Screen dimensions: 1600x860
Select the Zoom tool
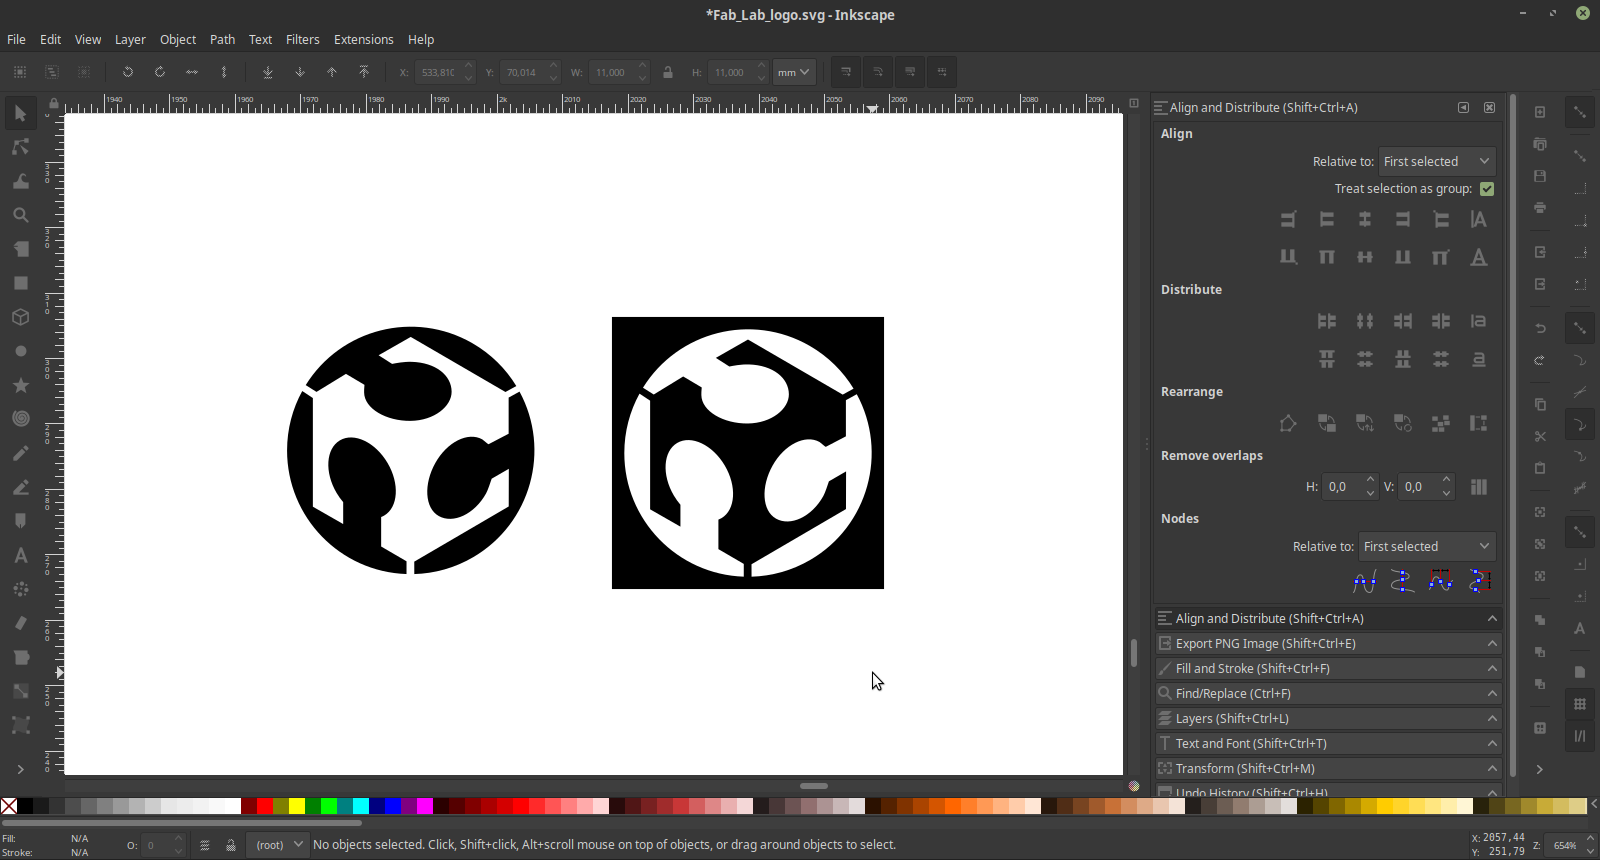pyautogui.click(x=20, y=215)
